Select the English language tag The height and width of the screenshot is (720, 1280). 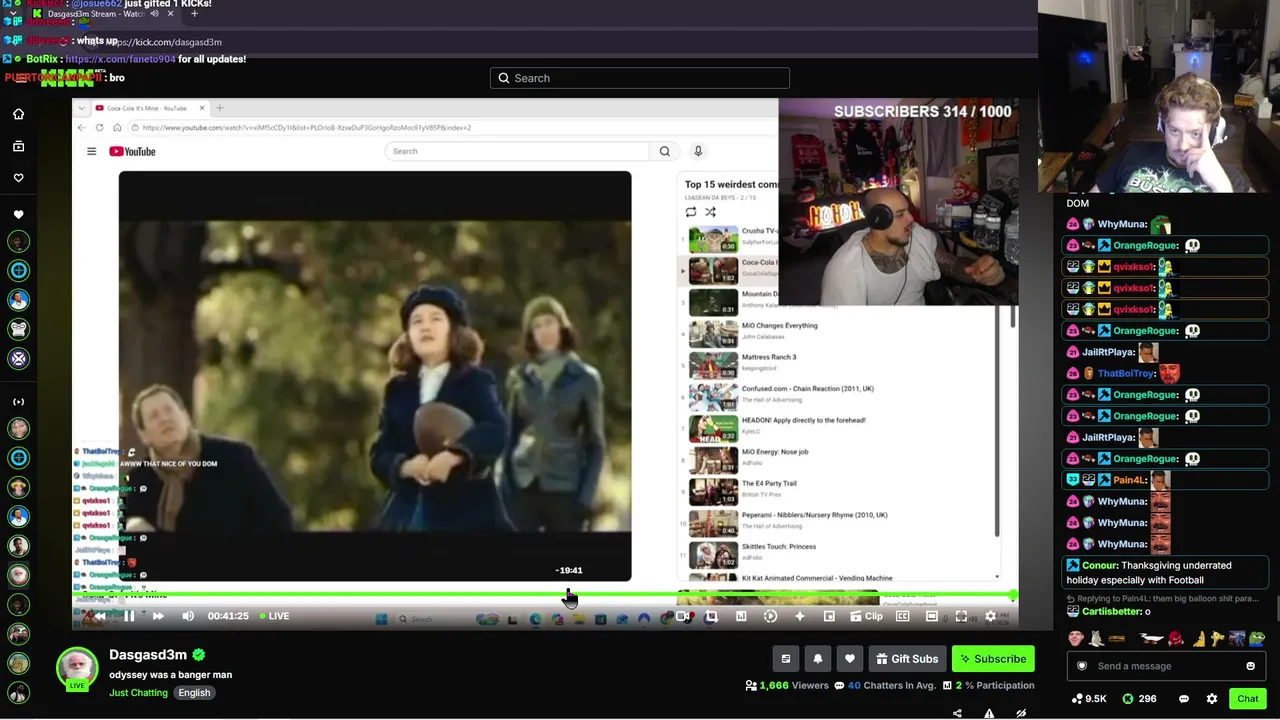(x=194, y=693)
